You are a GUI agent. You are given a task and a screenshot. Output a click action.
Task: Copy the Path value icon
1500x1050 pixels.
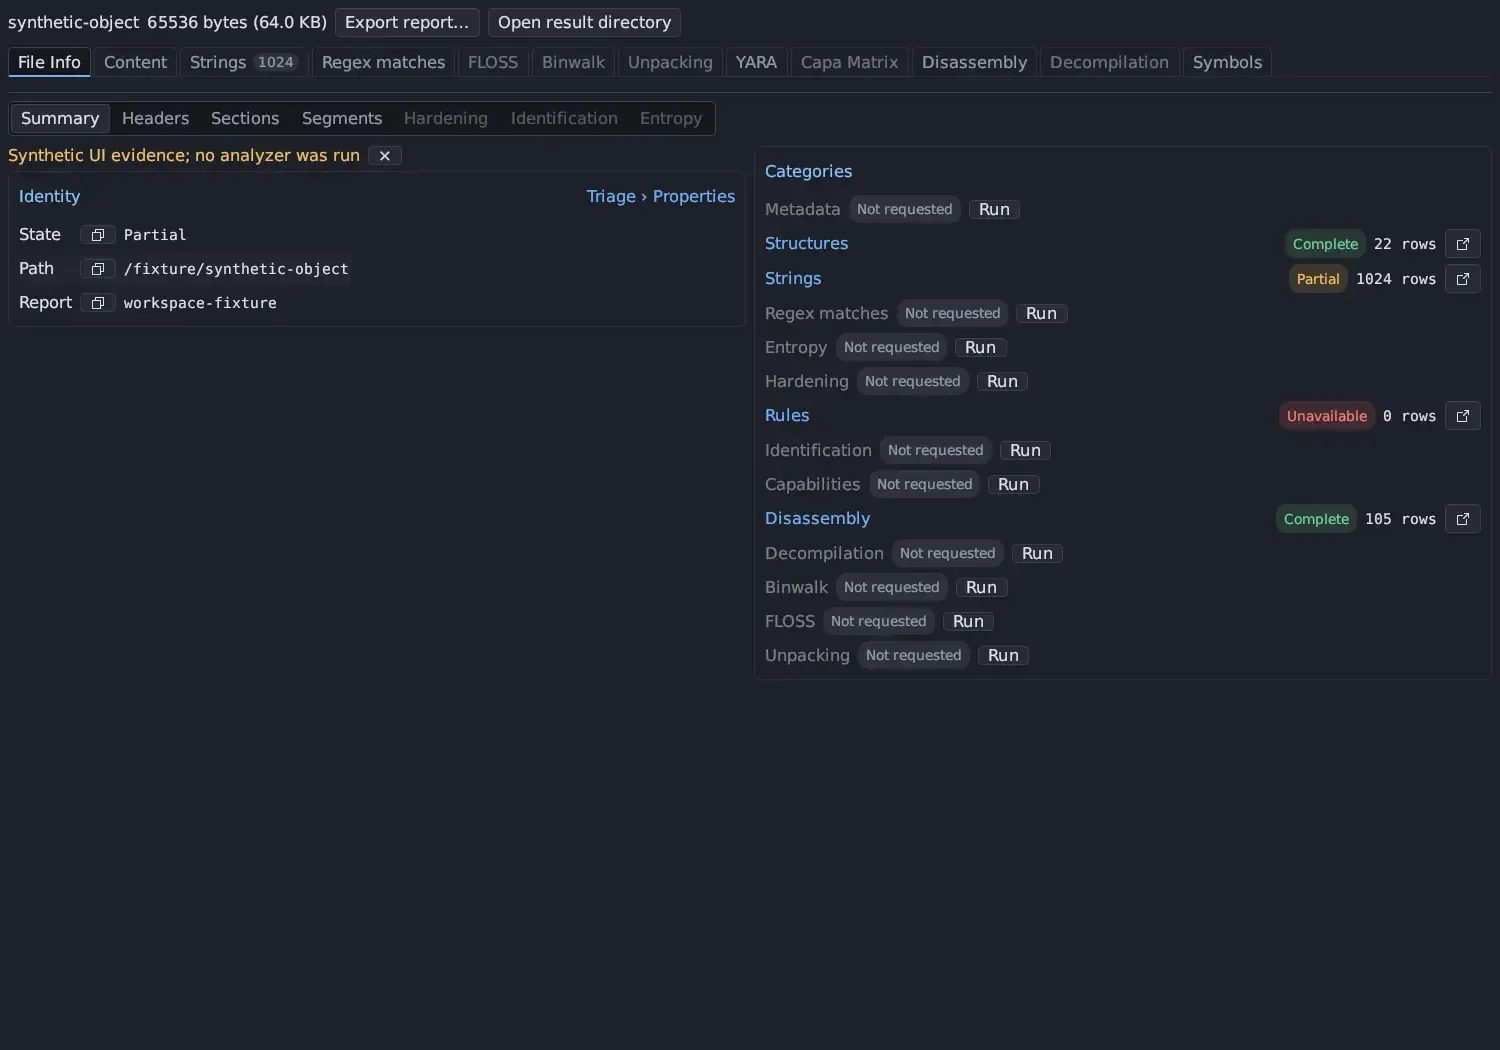coord(98,269)
